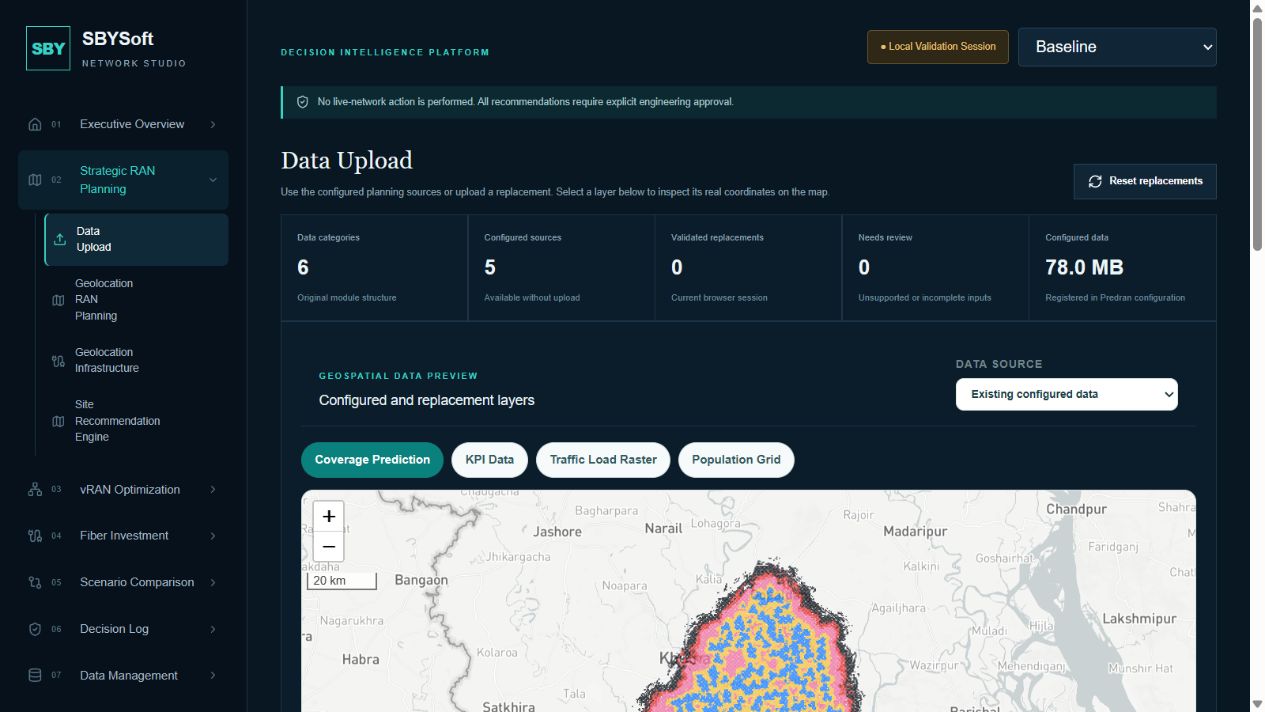Click the Validated replacements card
This screenshot has height=712, width=1265.
748,268
